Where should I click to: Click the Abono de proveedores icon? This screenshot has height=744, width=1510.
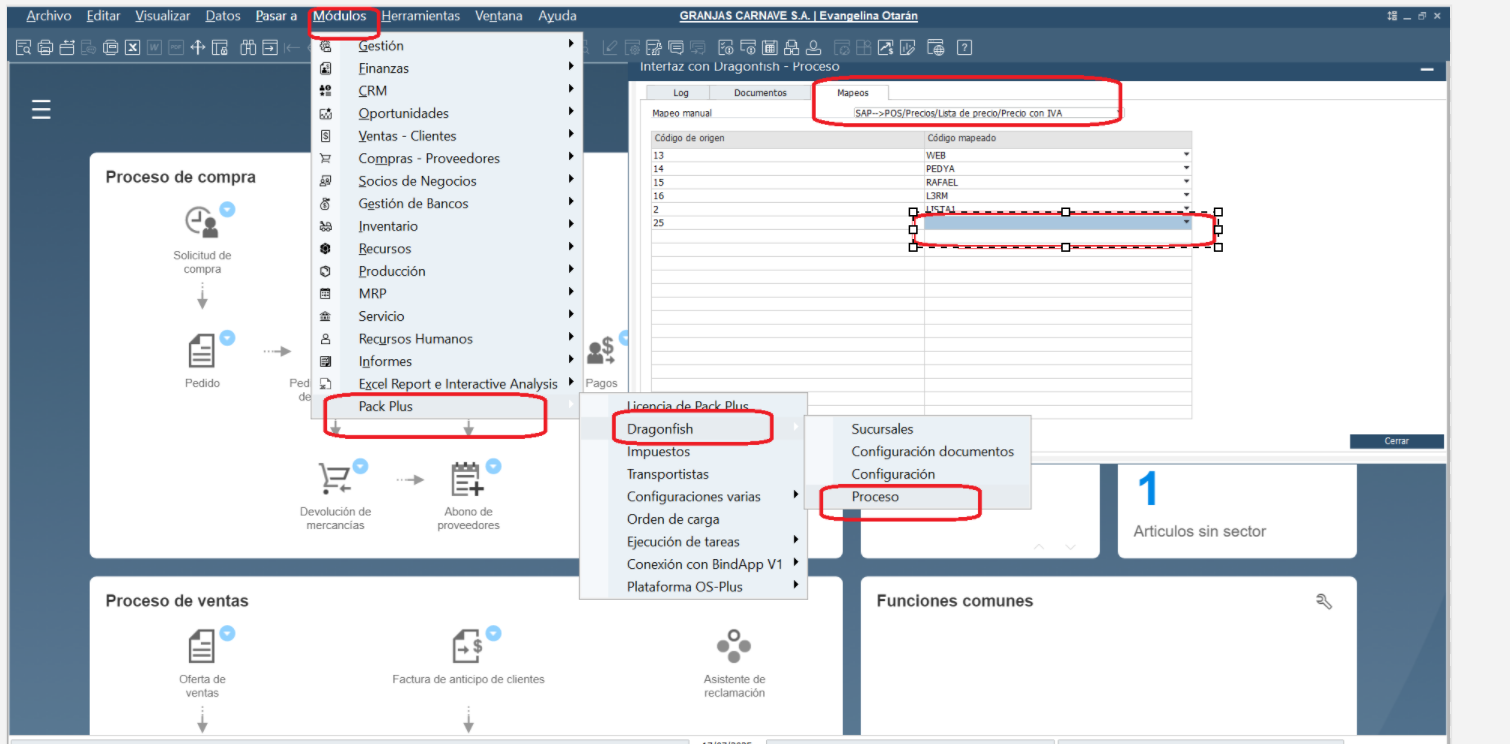(x=467, y=478)
